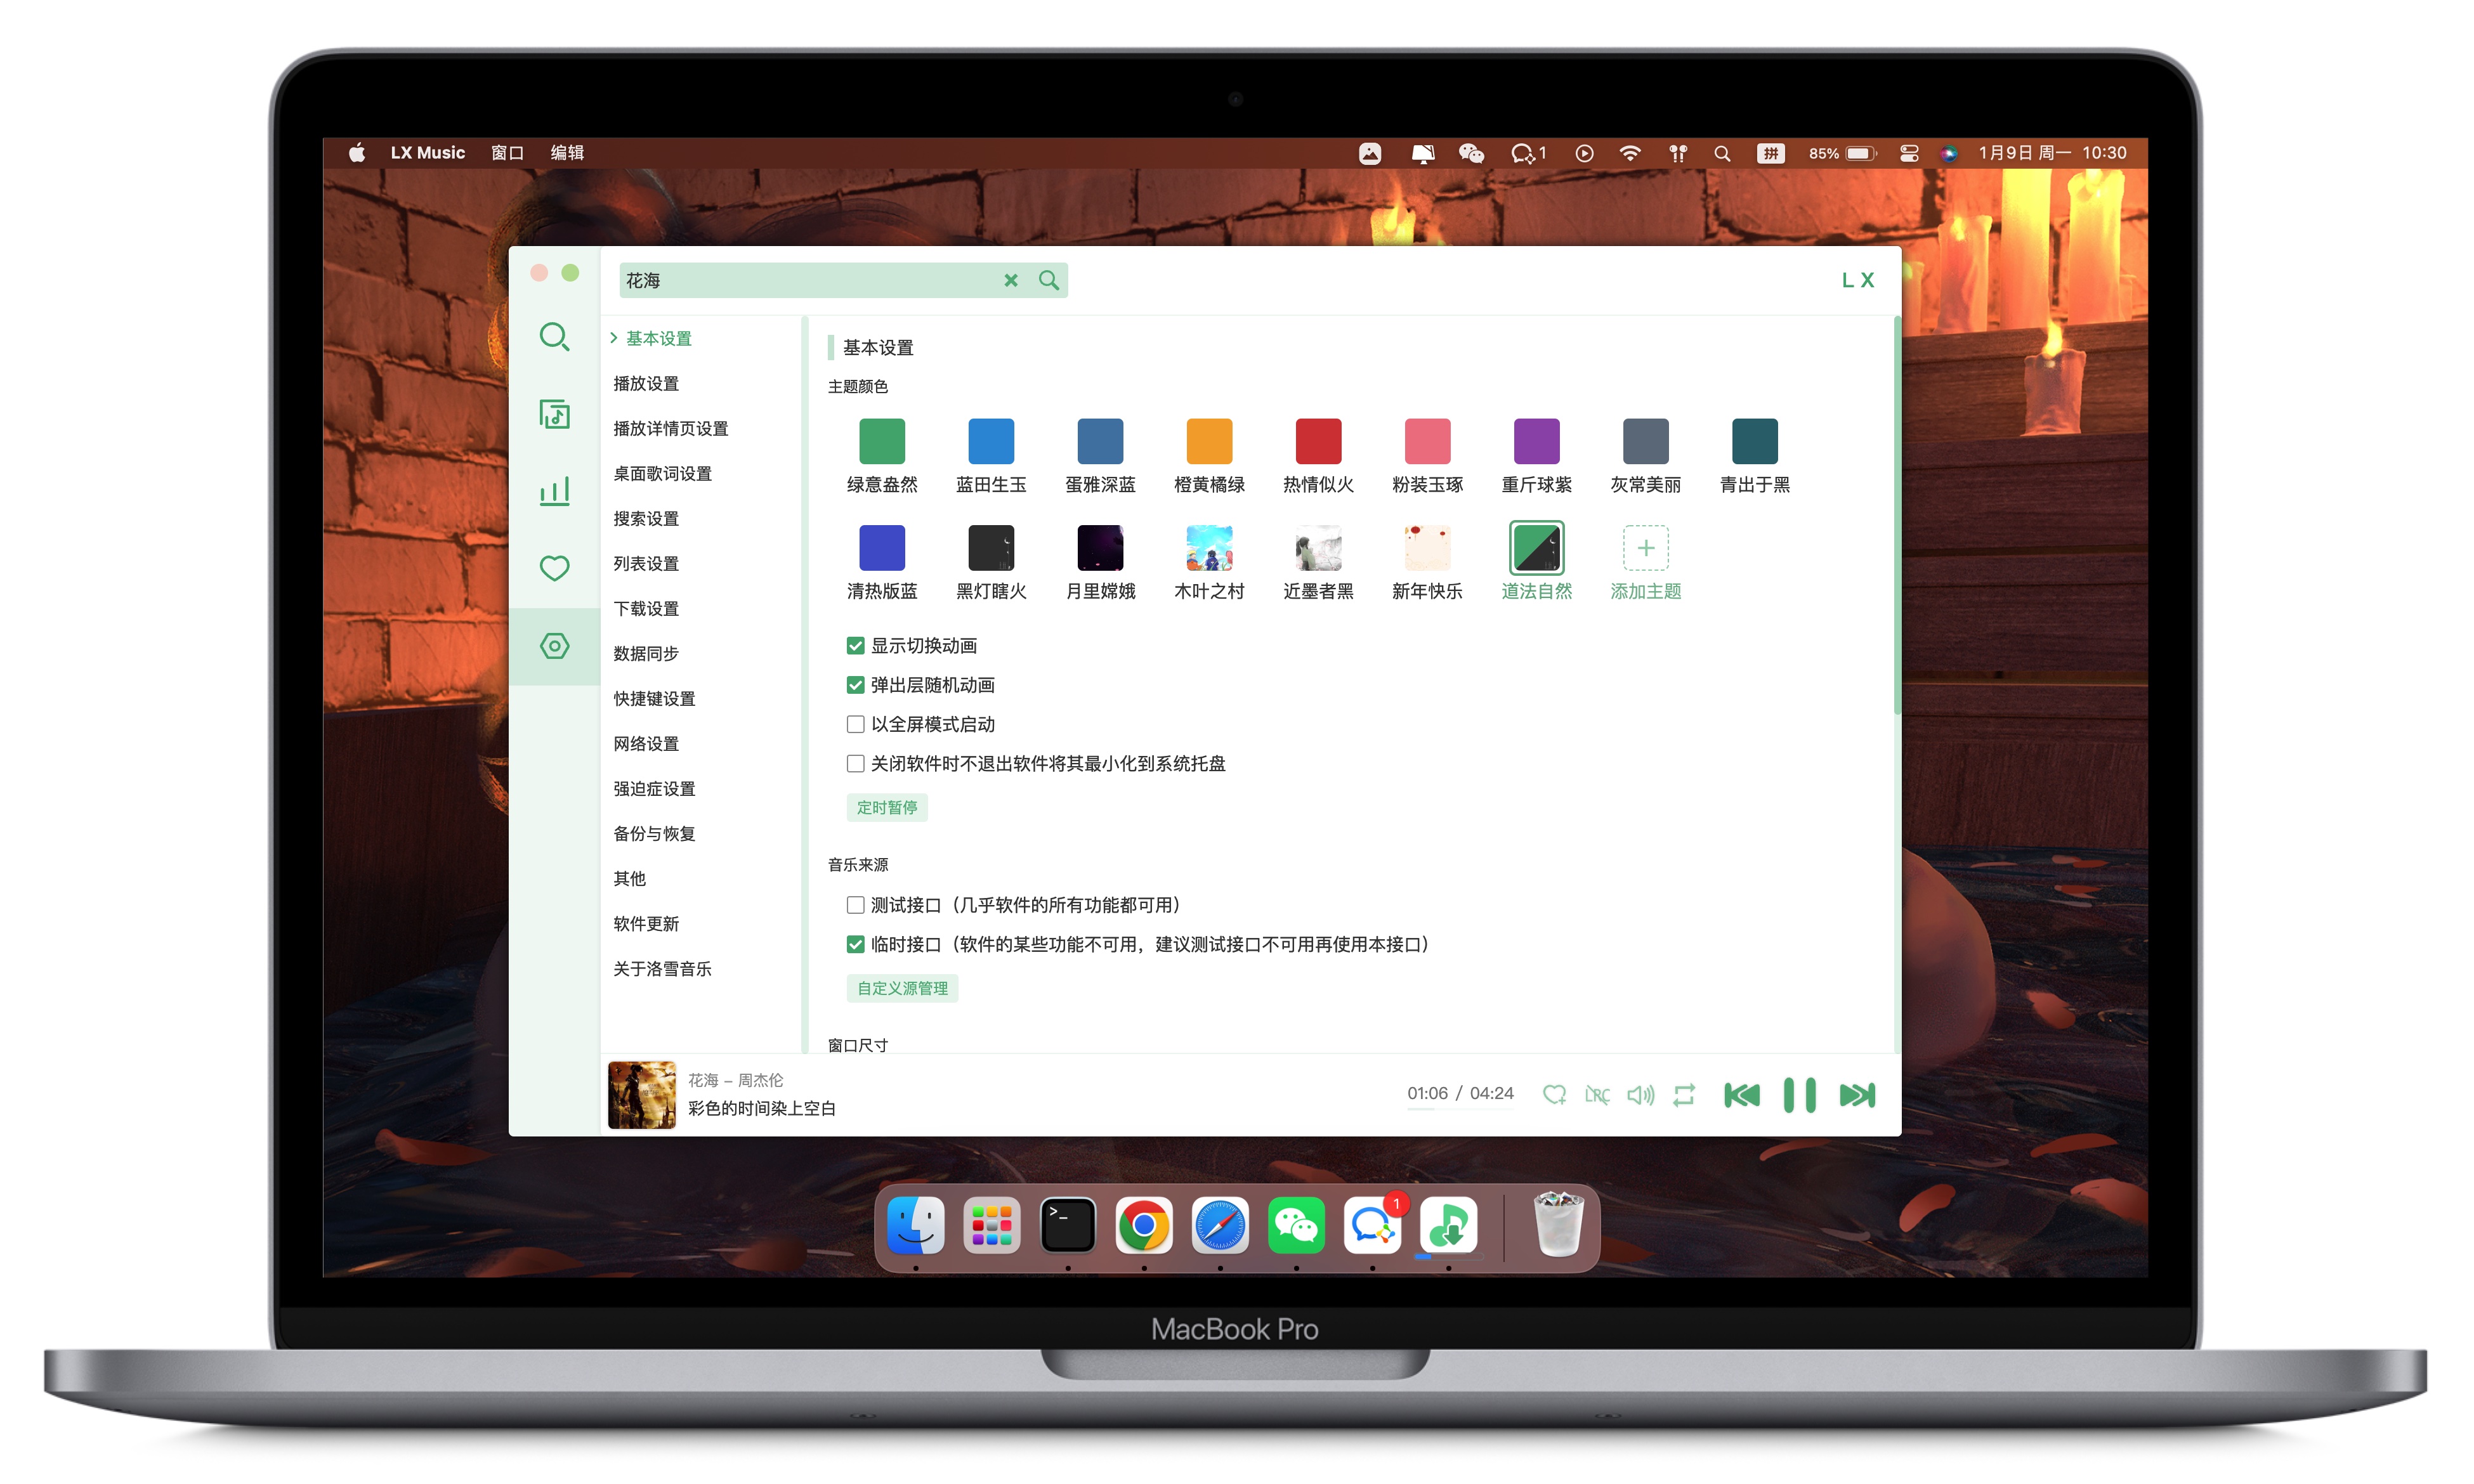Select the 临时接口 music source

coord(855,944)
